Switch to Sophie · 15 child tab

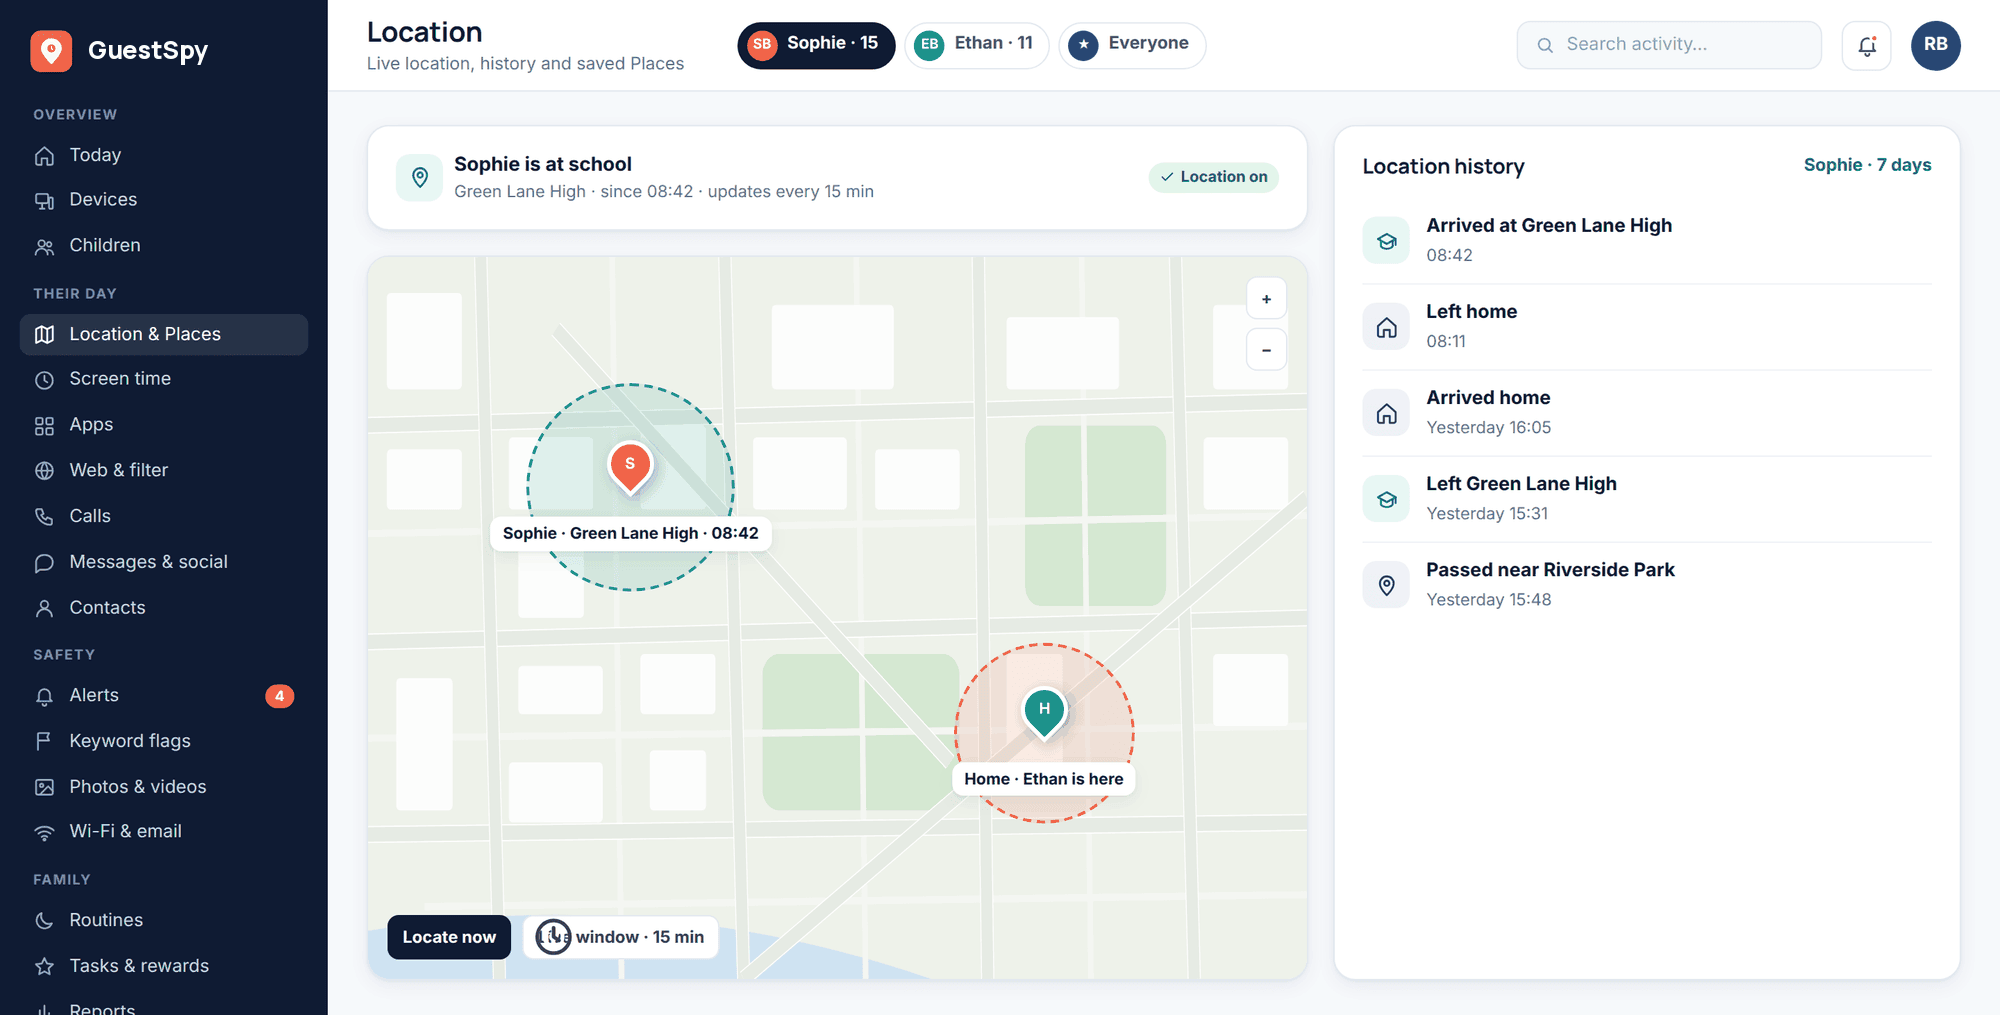click(816, 45)
